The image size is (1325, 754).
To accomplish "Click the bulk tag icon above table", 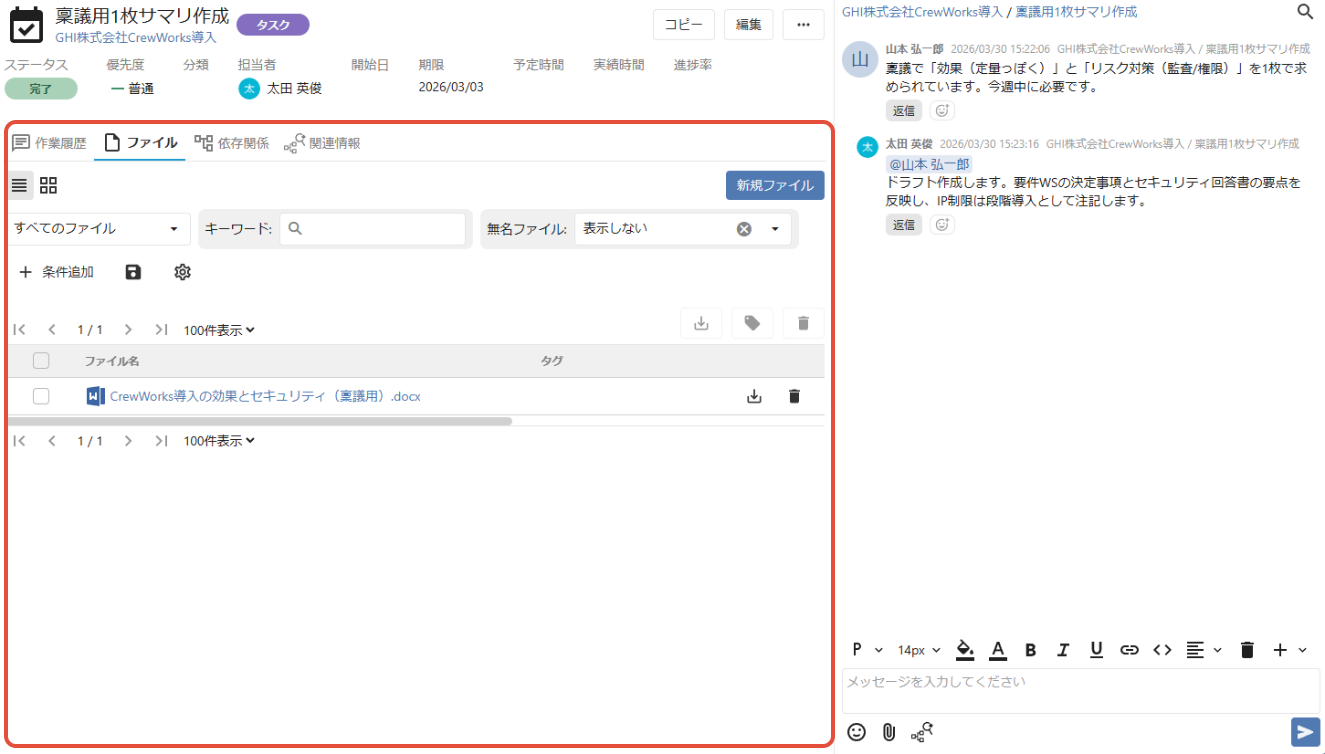I will click(x=752, y=323).
